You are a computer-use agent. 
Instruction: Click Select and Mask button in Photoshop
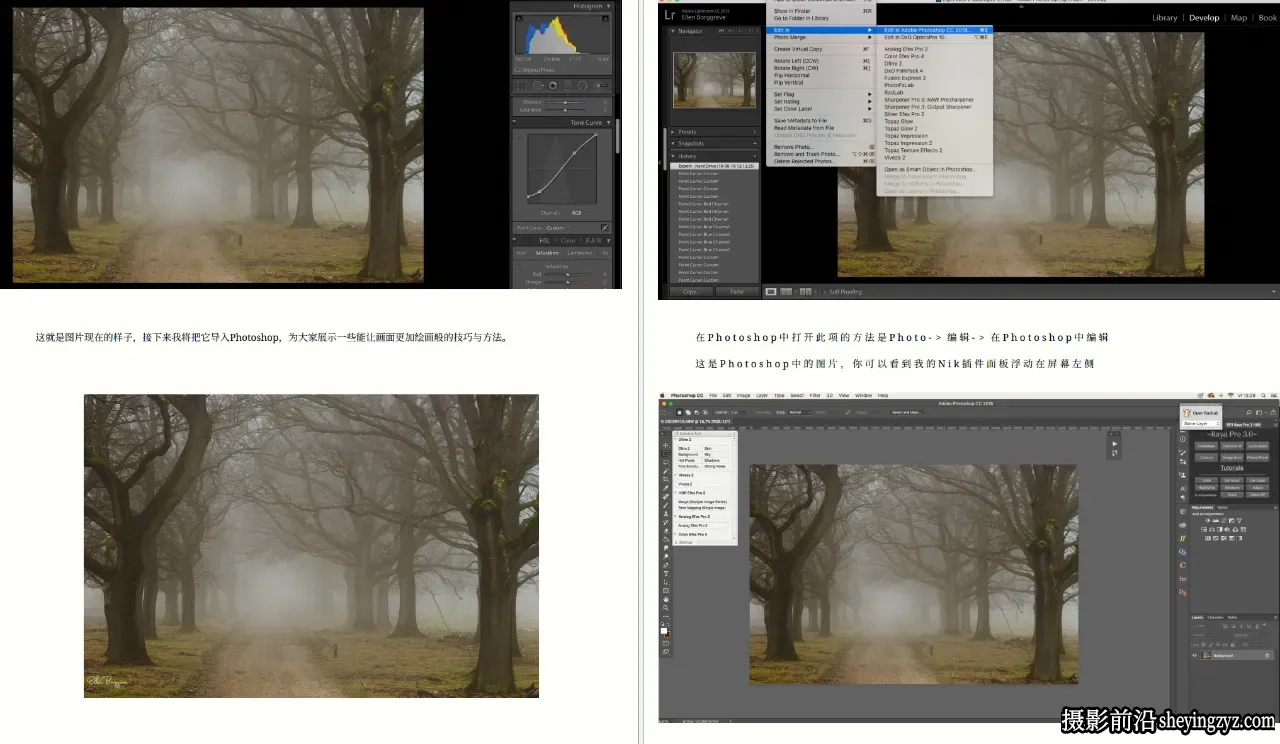[x=907, y=412]
